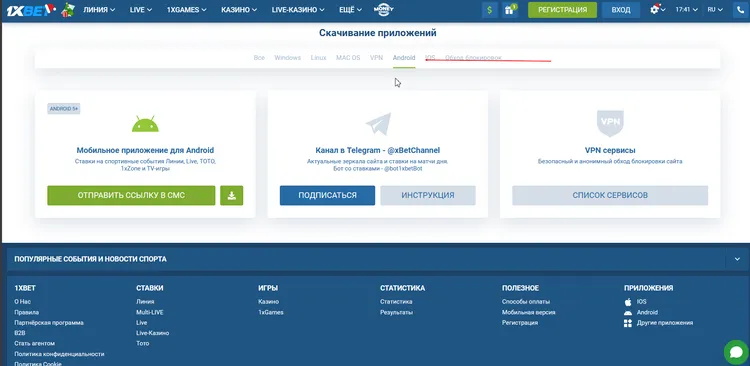Click the 1XBET logo
Screen dimensions: 750x366
pyautogui.click(x=31, y=10)
